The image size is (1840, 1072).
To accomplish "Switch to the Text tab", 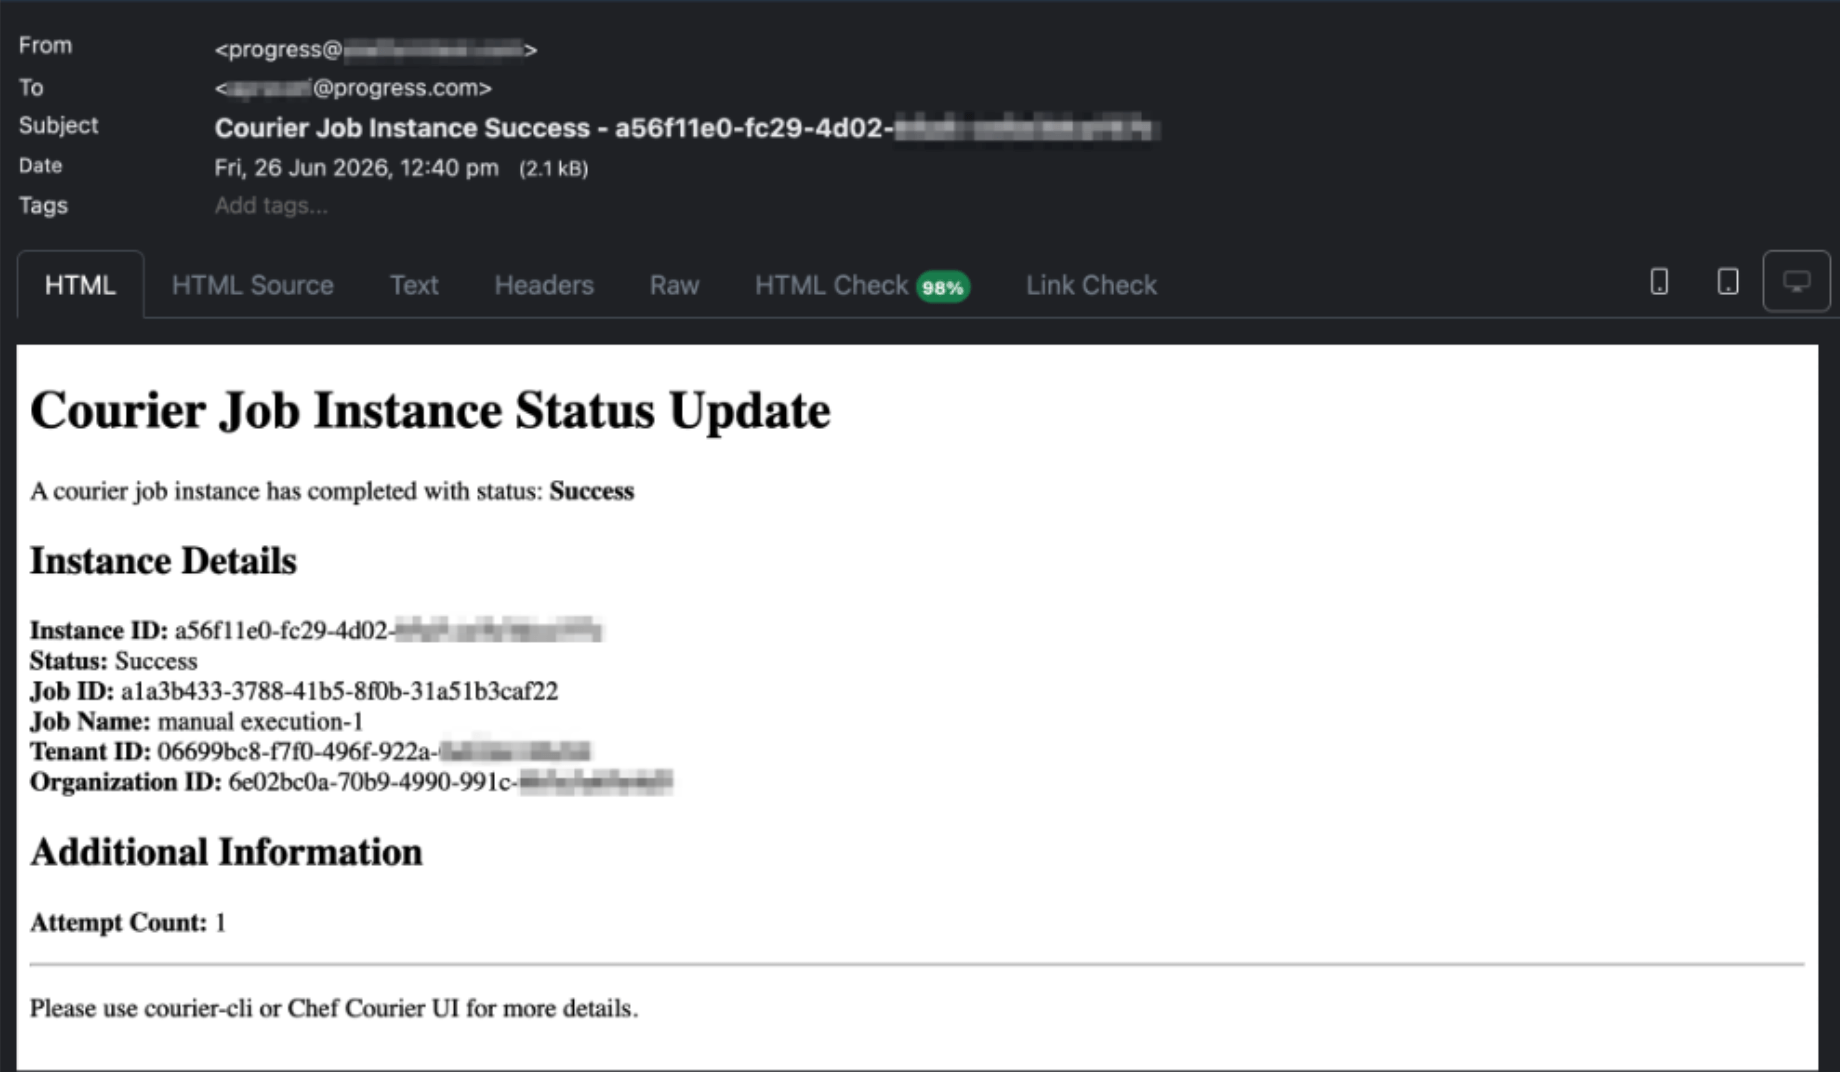I will [414, 285].
